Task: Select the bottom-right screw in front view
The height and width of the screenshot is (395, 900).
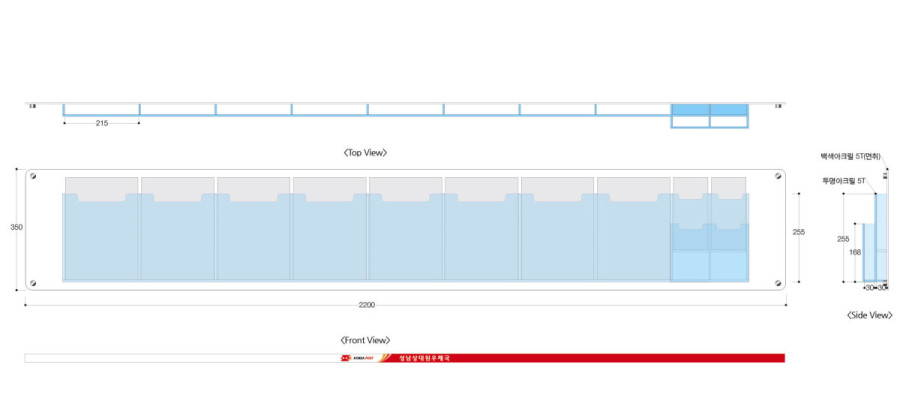Action: coord(778,282)
